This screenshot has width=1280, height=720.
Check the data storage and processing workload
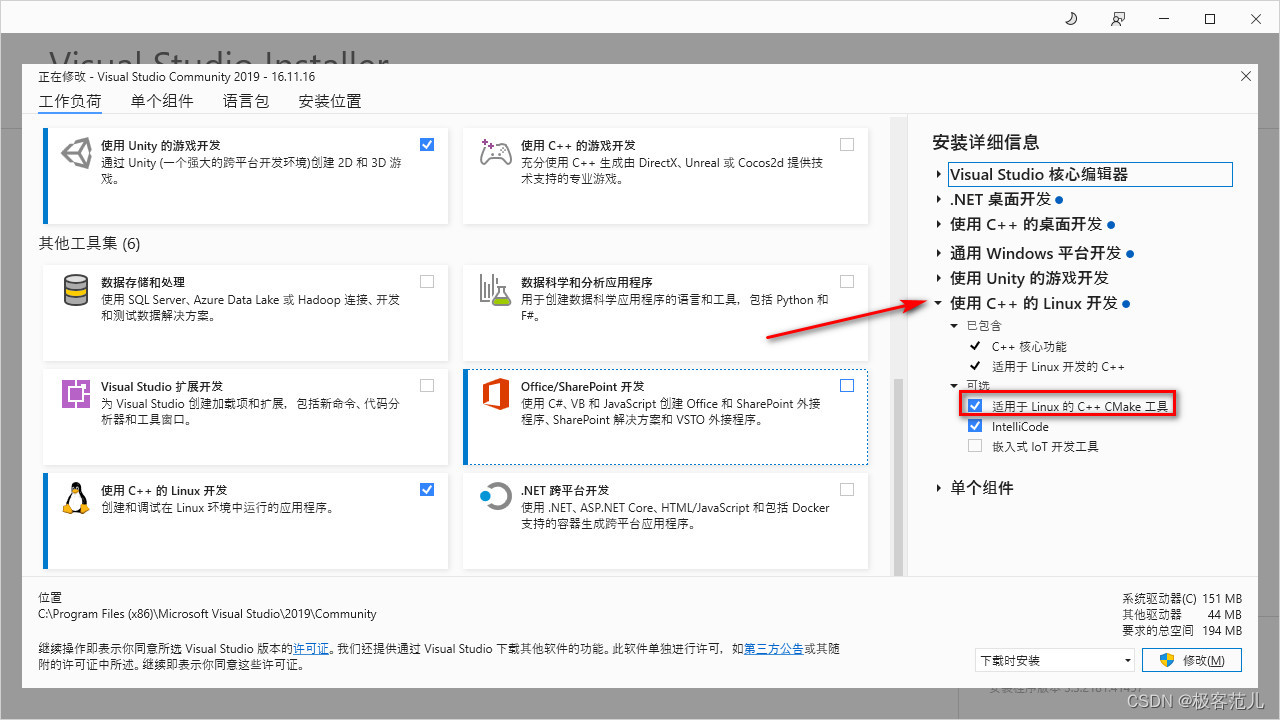coord(427,282)
